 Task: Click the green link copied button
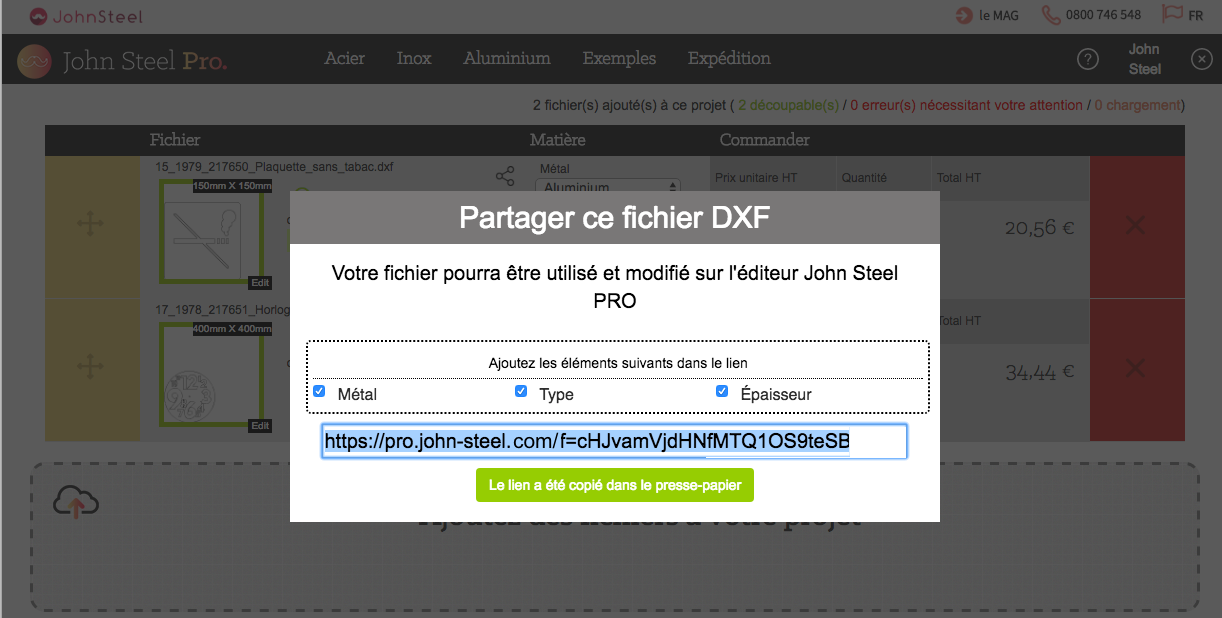(615, 485)
